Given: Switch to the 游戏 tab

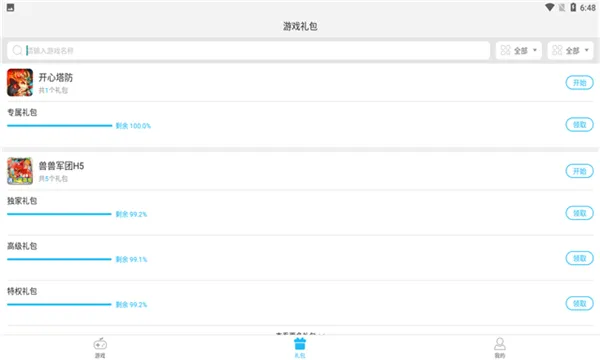Looking at the screenshot, I should (100, 348).
